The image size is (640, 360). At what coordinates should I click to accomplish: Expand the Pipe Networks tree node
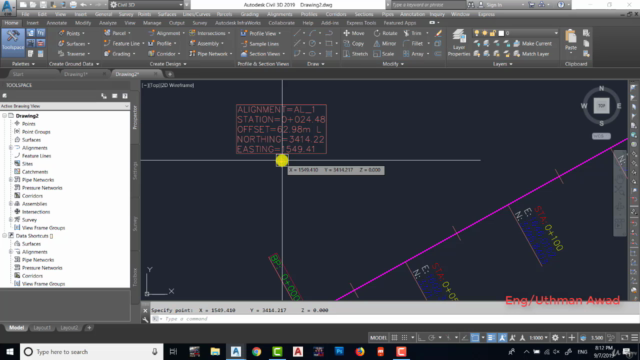[x=11, y=180]
